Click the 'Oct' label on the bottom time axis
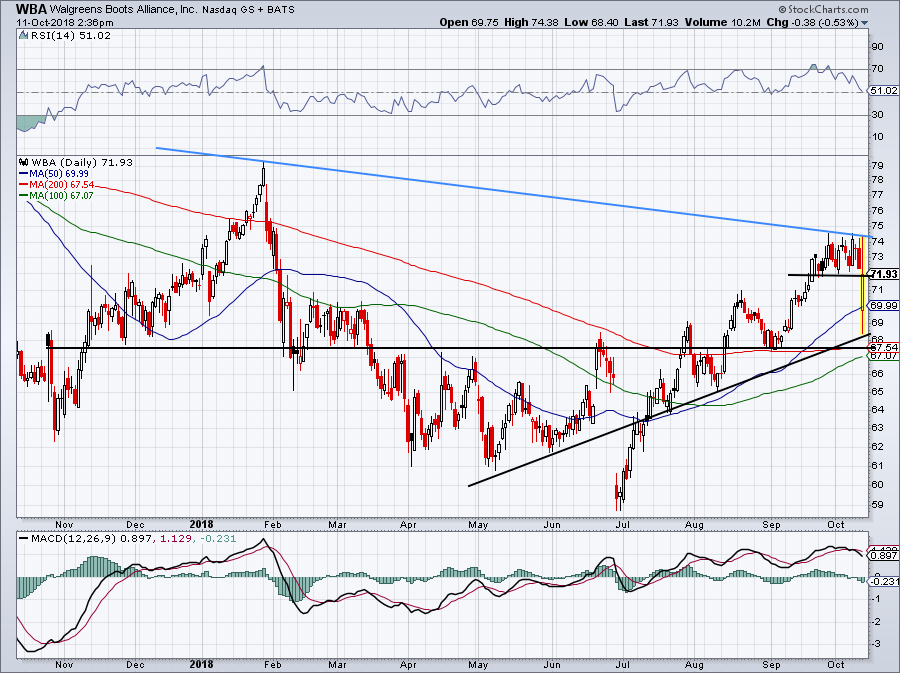900x673 pixels. (x=836, y=664)
